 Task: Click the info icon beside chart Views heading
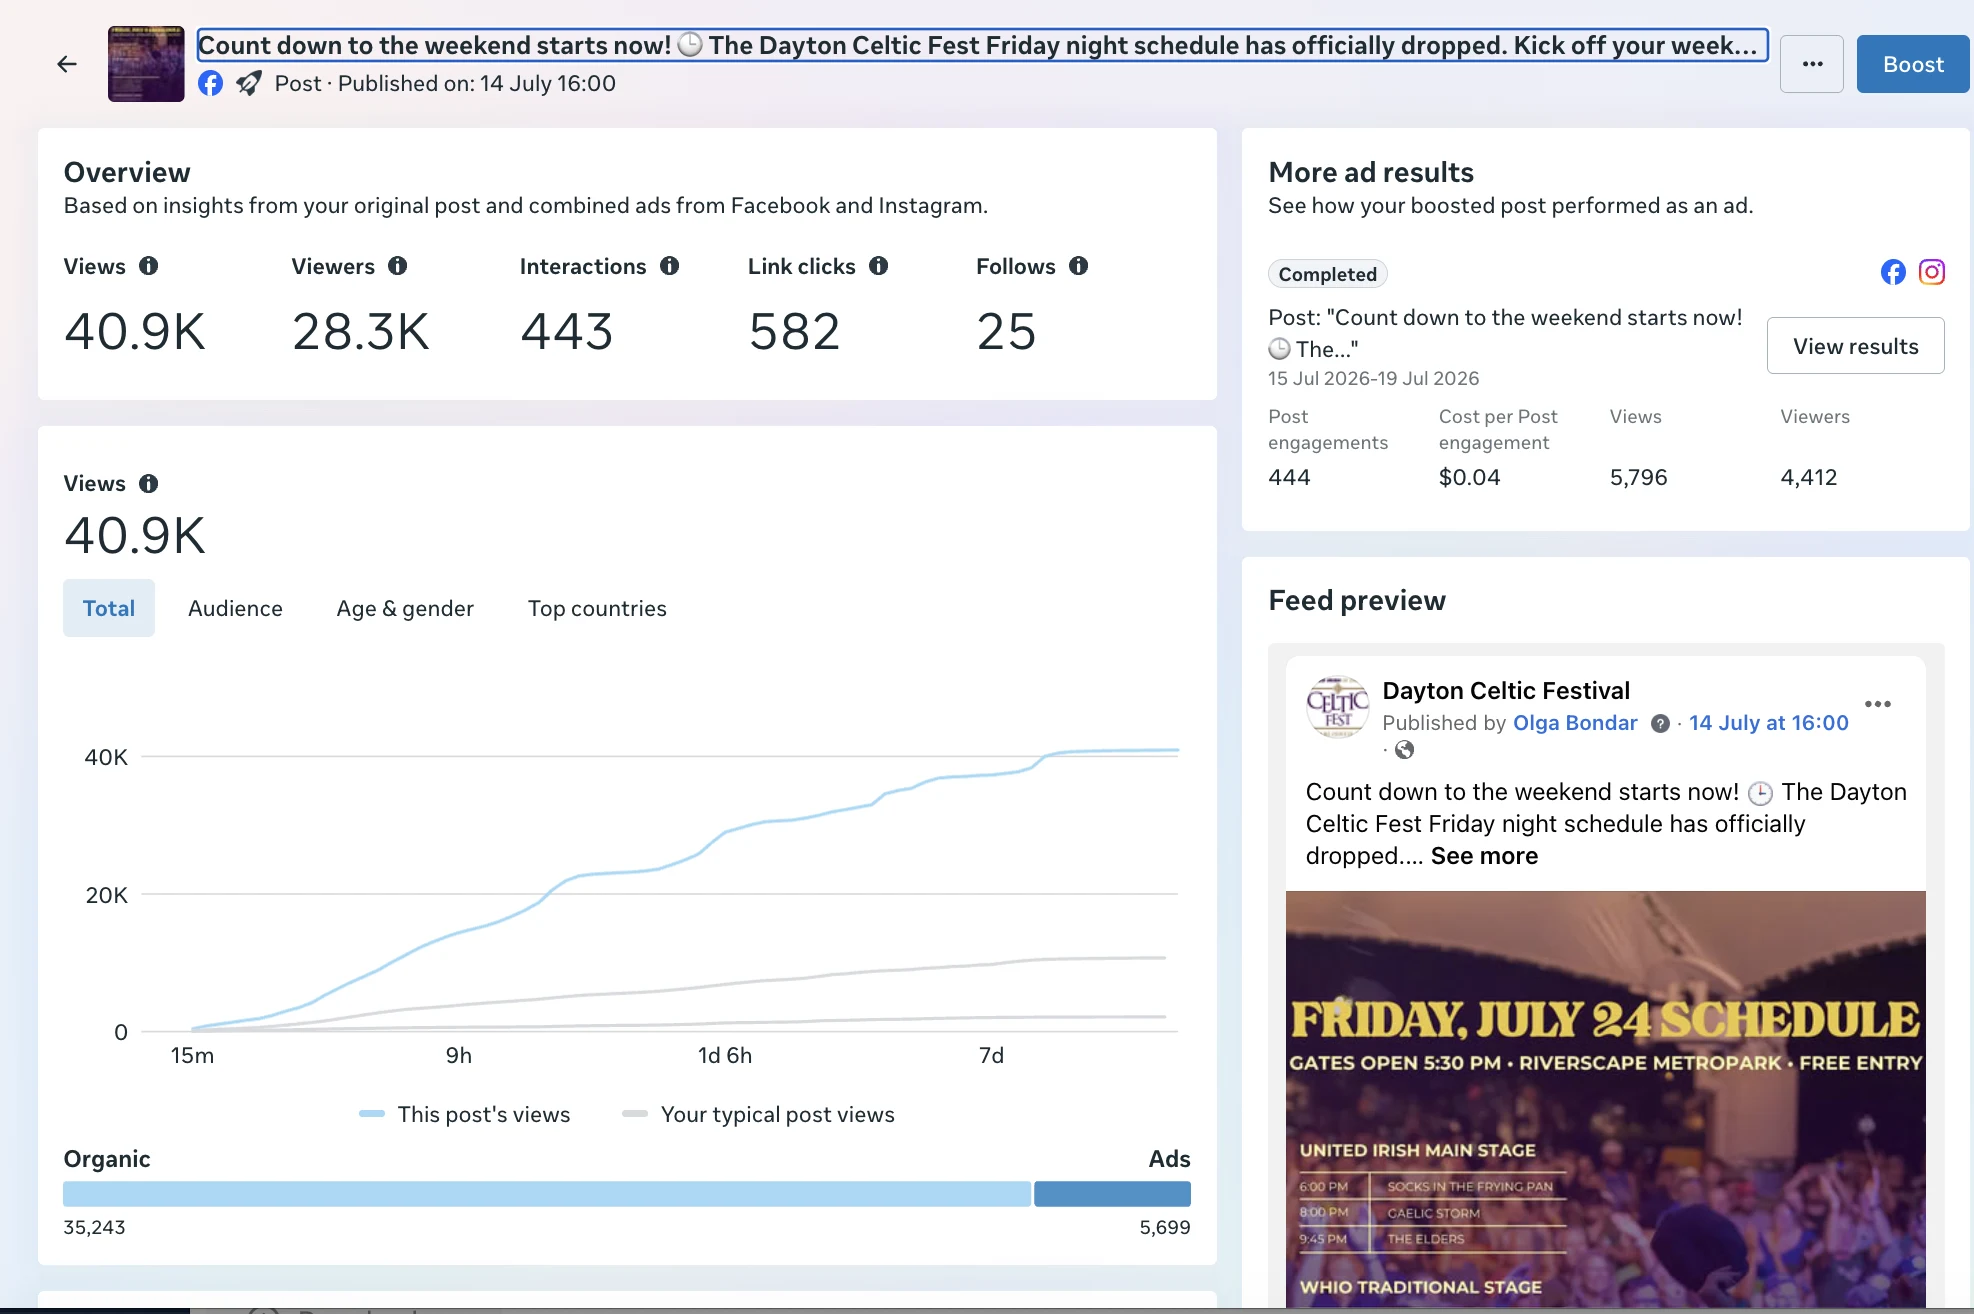tap(149, 484)
